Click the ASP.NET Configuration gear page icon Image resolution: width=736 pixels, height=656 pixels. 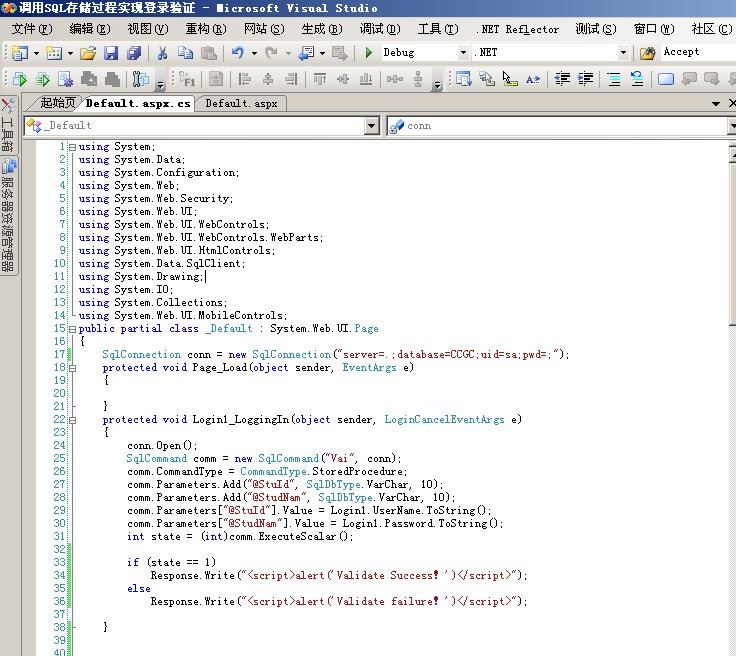65,79
